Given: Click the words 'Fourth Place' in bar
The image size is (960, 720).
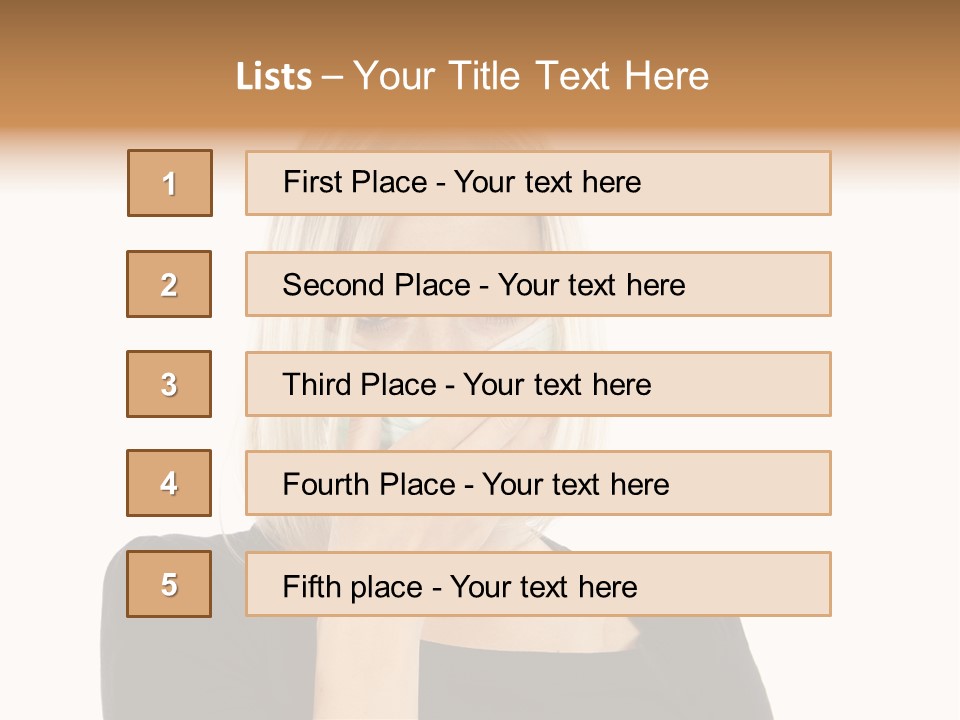Looking at the screenshot, I should [x=369, y=484].
